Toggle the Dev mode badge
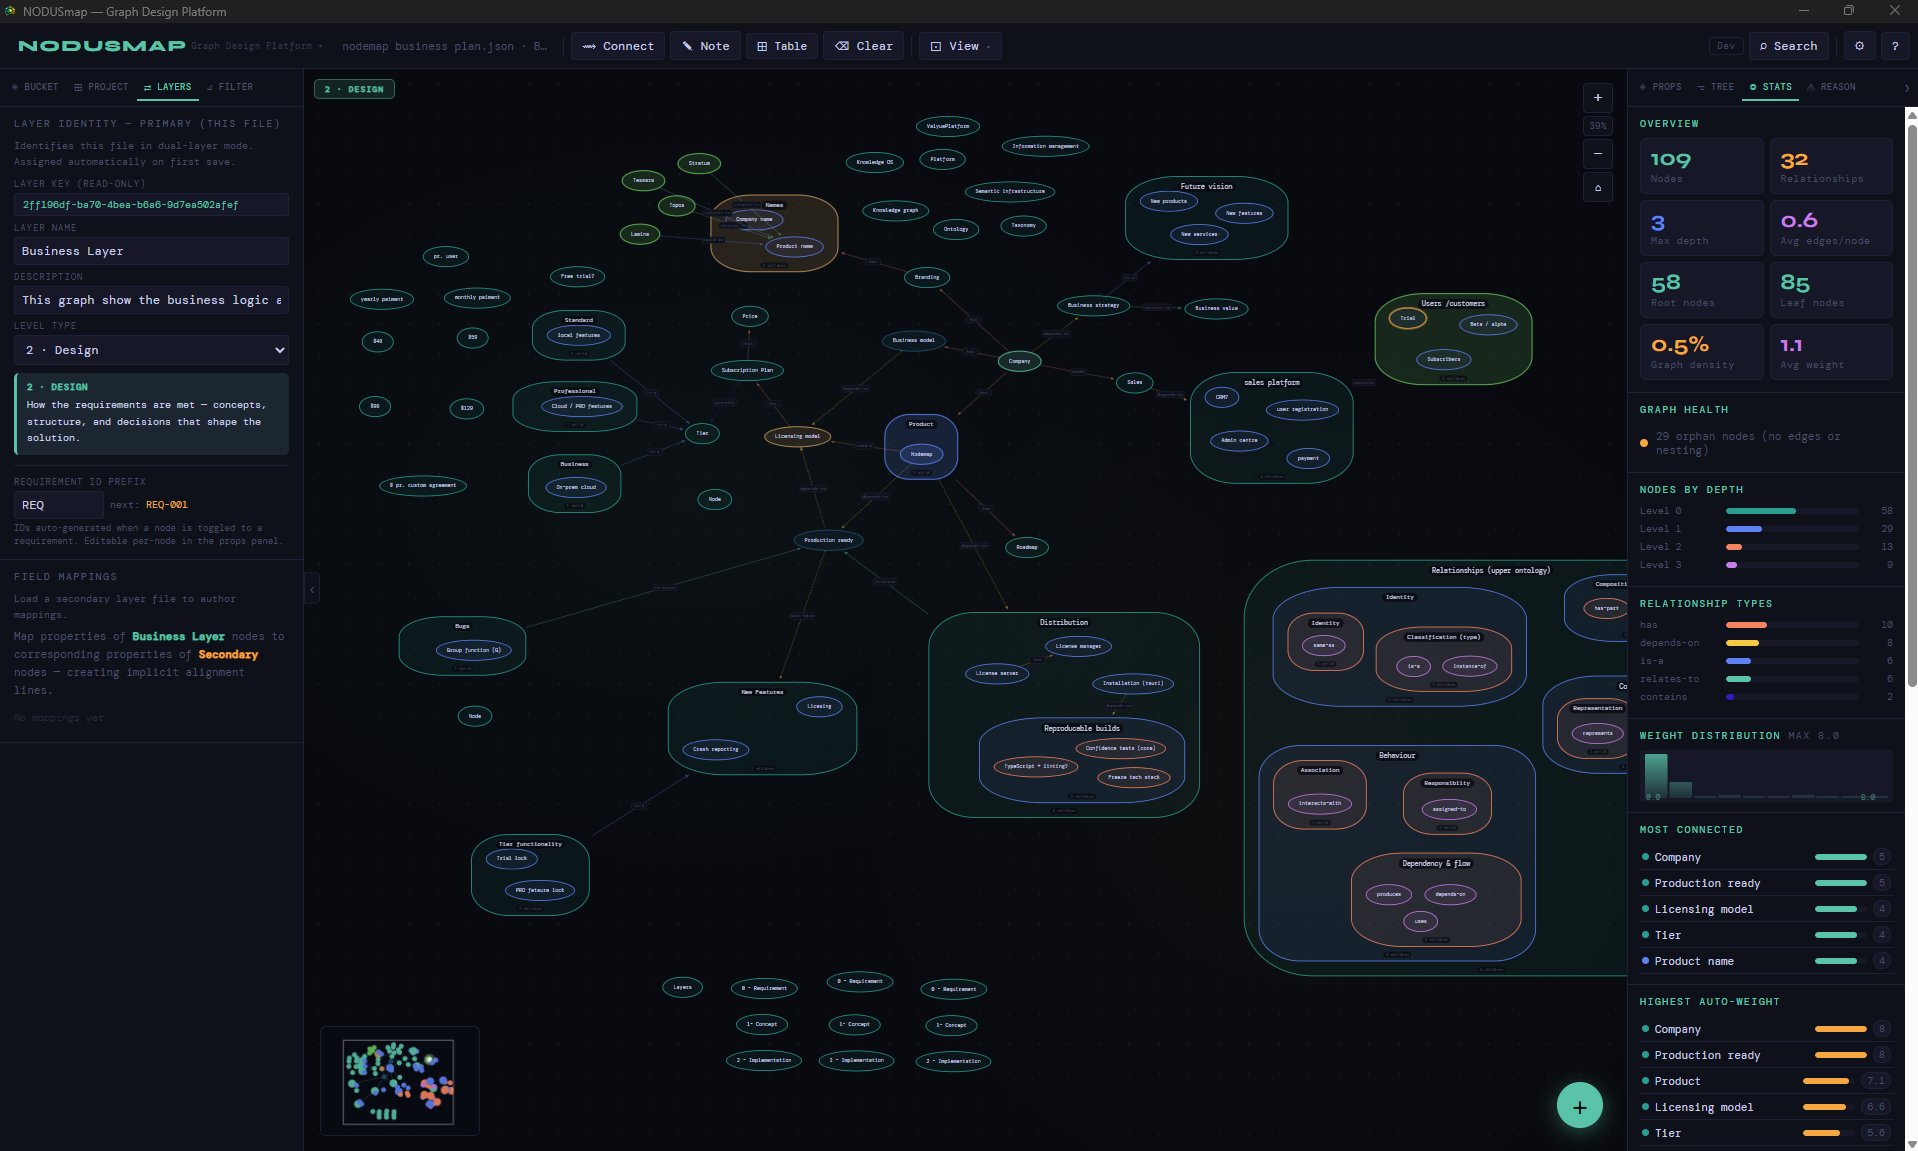Screen dimensions: 1918x1151 coord(1724,46)
